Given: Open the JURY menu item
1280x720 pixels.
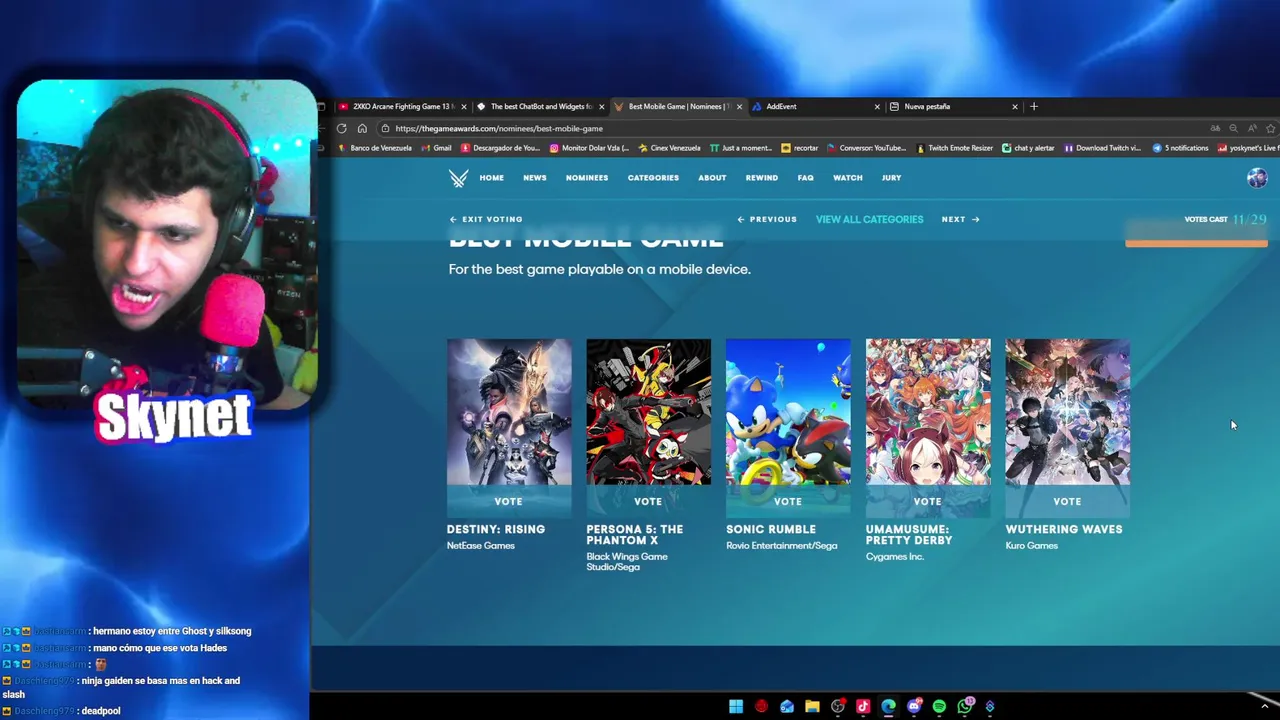Looking at the screenshot, I should click(892, 178).
